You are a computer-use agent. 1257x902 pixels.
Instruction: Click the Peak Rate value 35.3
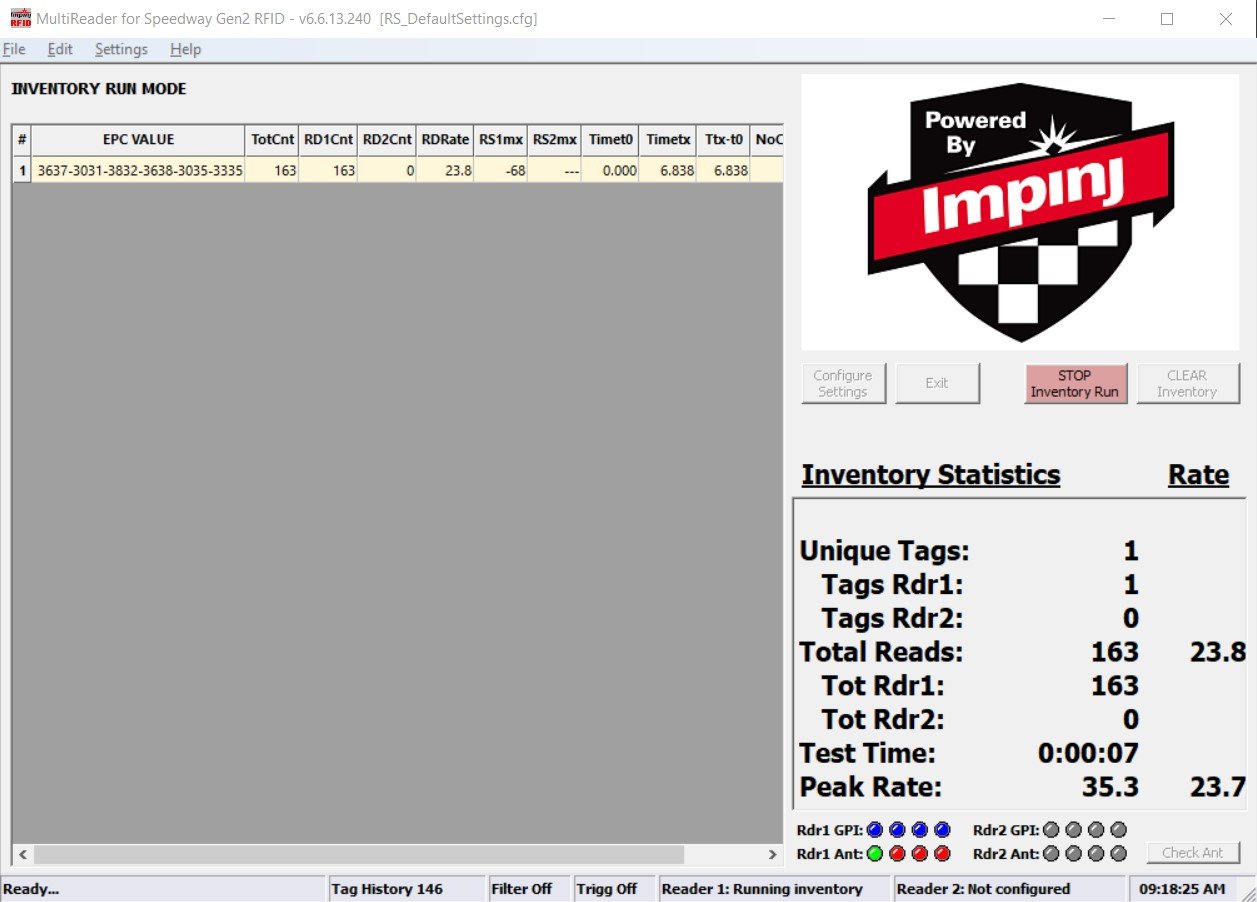[1110, 787]
